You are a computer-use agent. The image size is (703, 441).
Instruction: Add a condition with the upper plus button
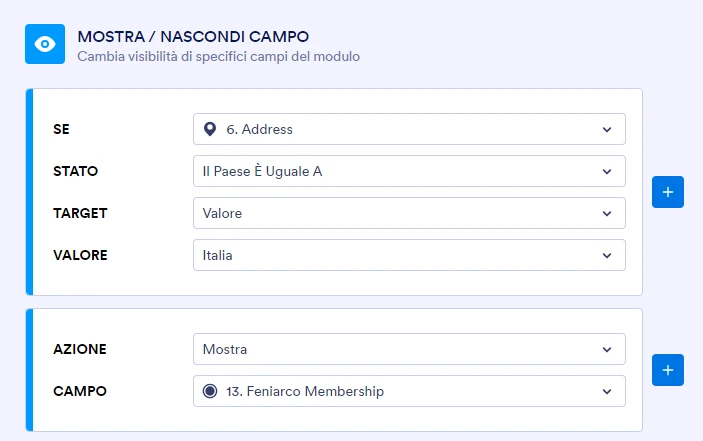[667, 192]
